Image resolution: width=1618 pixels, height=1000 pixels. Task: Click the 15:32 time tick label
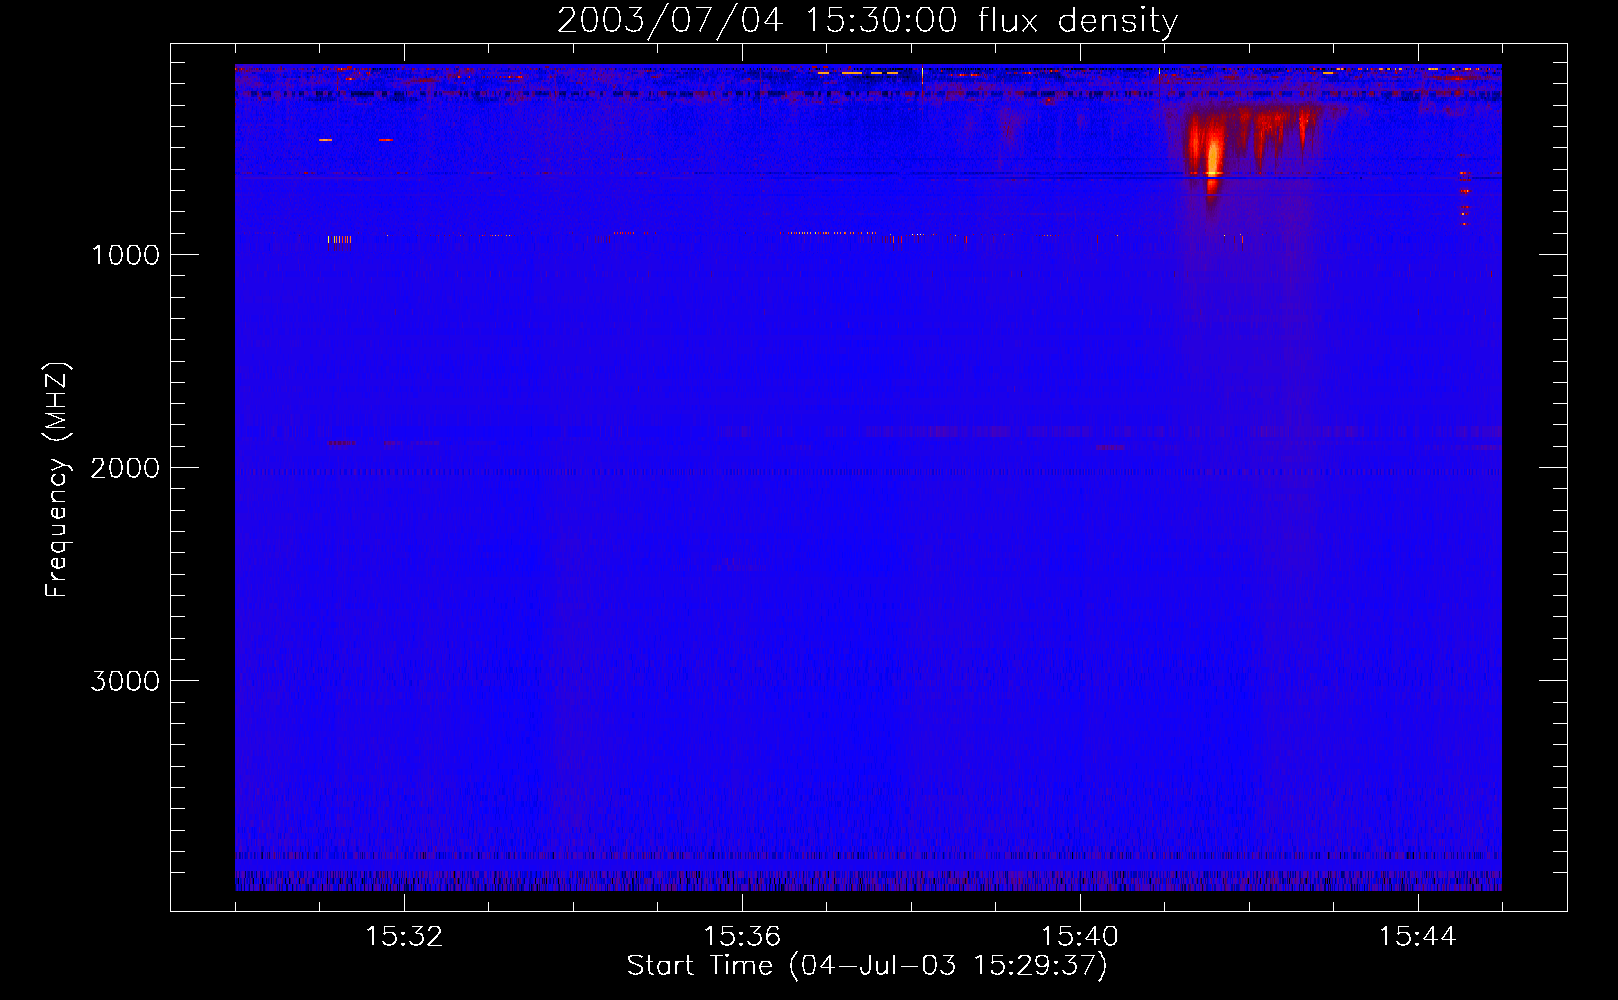point(404,937)
